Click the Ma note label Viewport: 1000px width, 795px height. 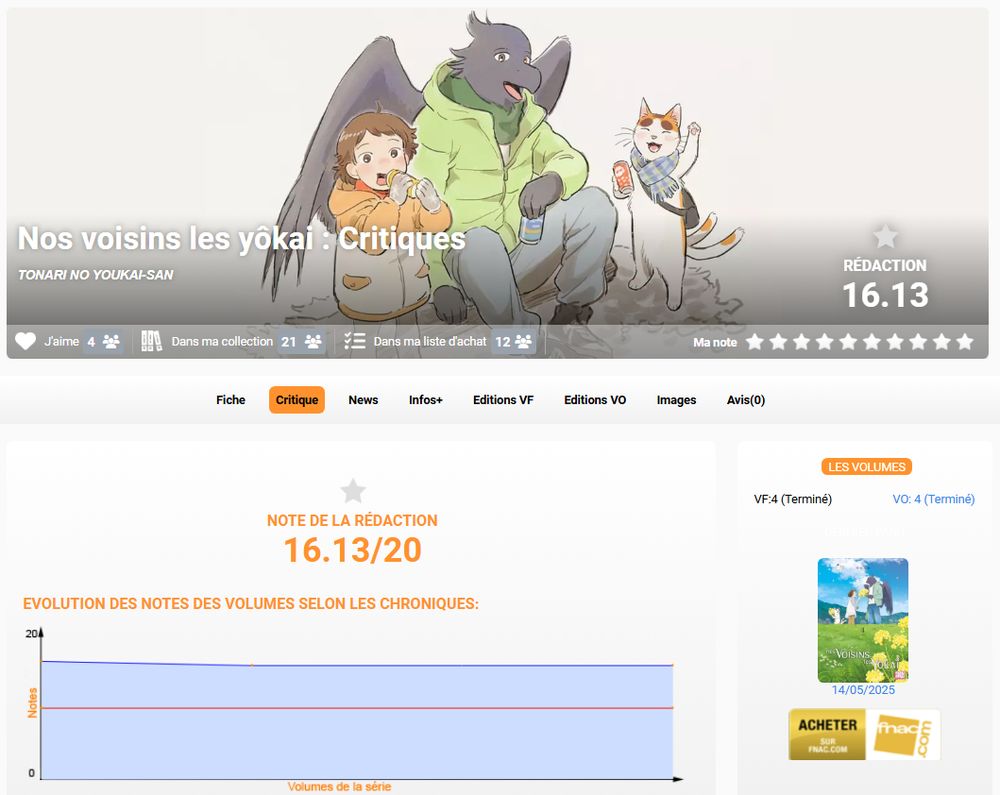715,342
